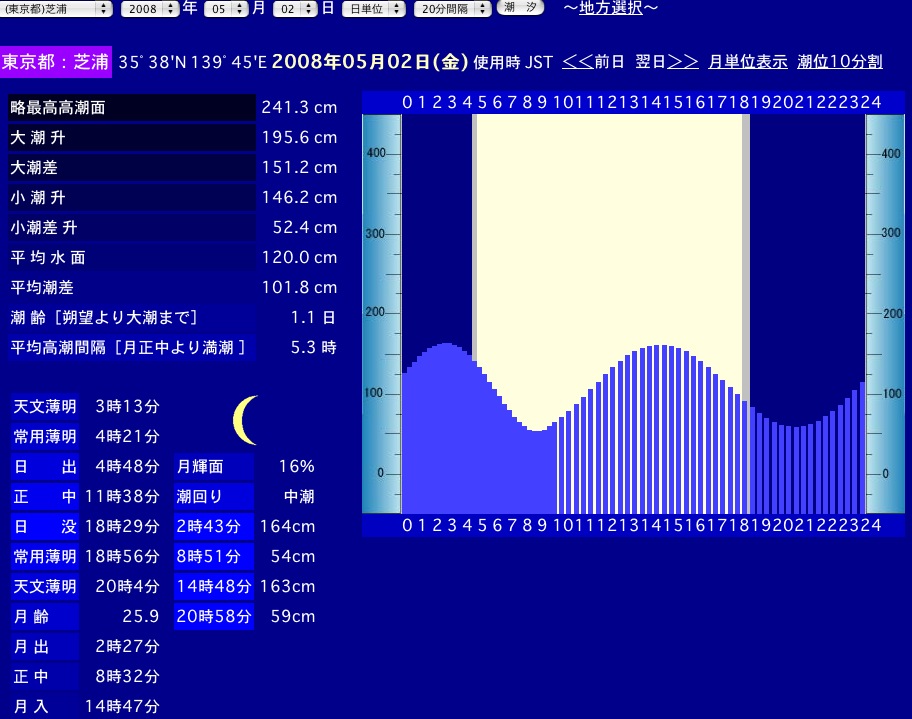The width and height of the screenshot is (912, 719).
Task: Select the 大潮升 row label
Action: tap(132, 138)
